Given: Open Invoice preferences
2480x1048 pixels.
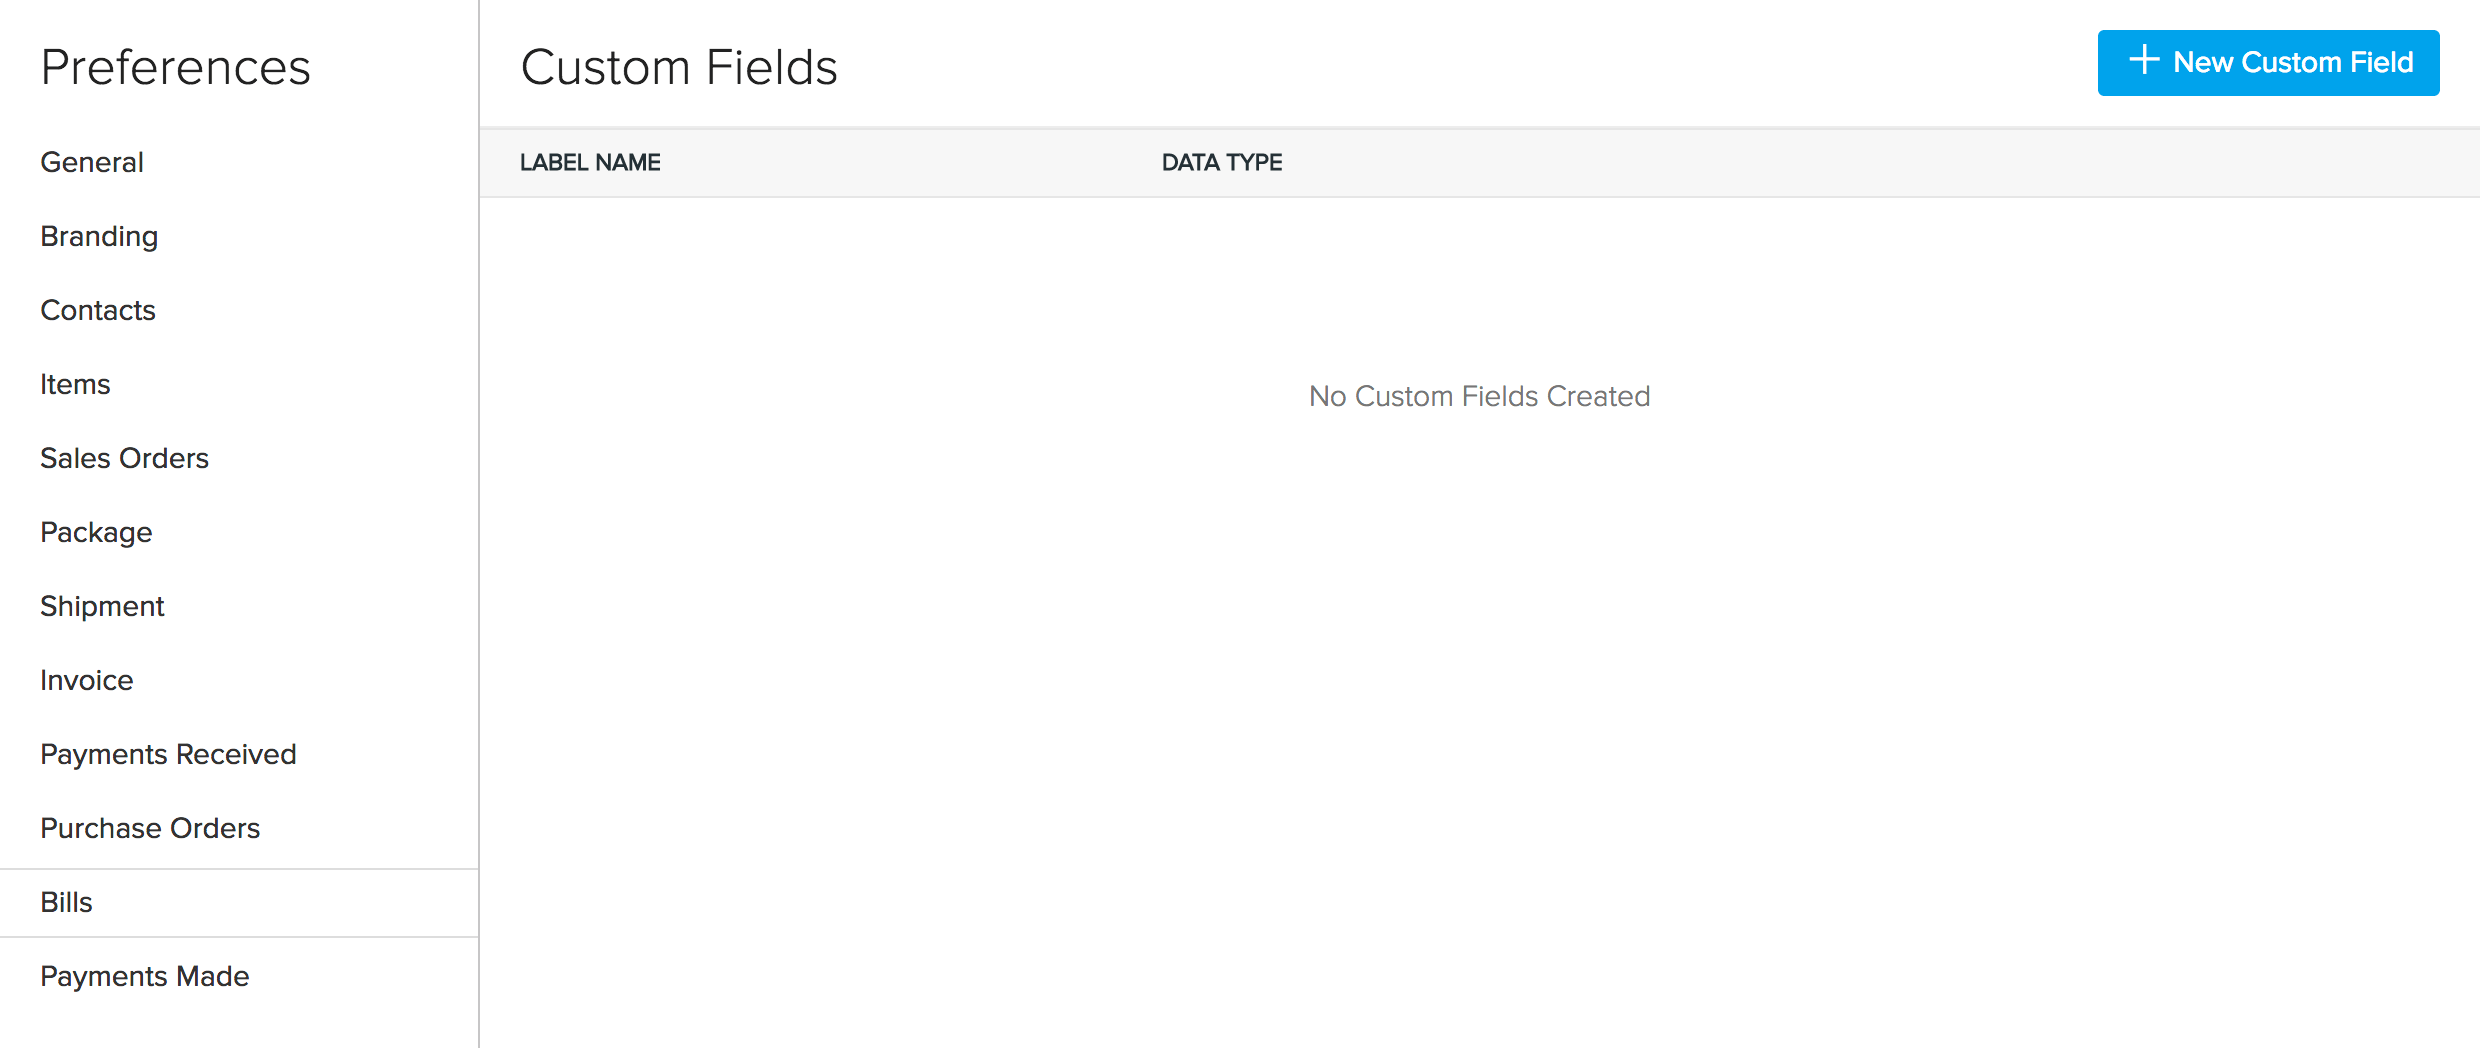Looking at the screenshot, I should tap(86, 680).
